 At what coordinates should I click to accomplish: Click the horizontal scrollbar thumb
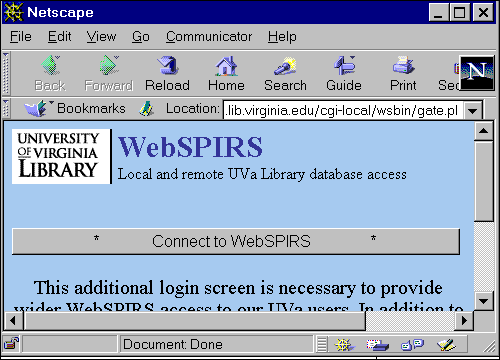(194, 321)
